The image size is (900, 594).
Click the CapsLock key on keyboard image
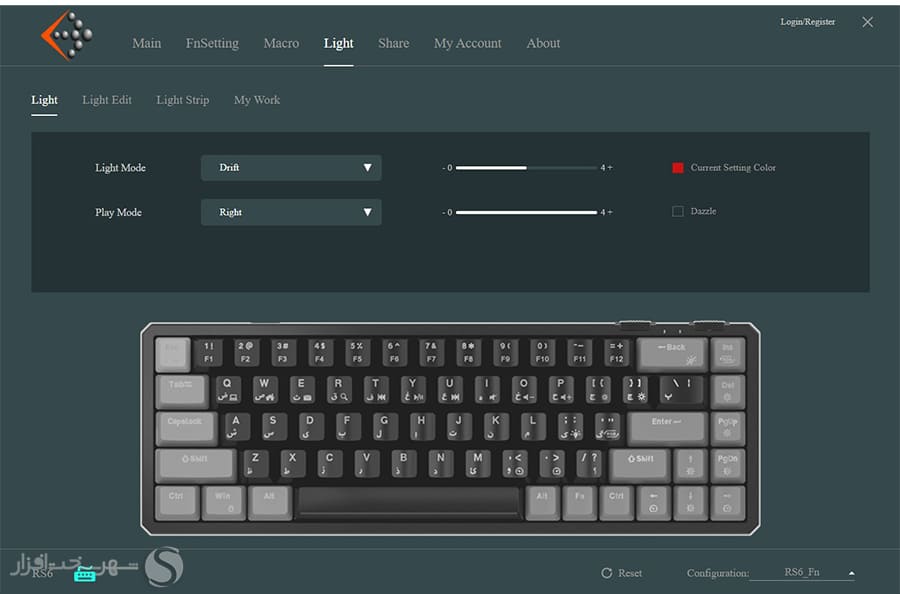[185, 427]
